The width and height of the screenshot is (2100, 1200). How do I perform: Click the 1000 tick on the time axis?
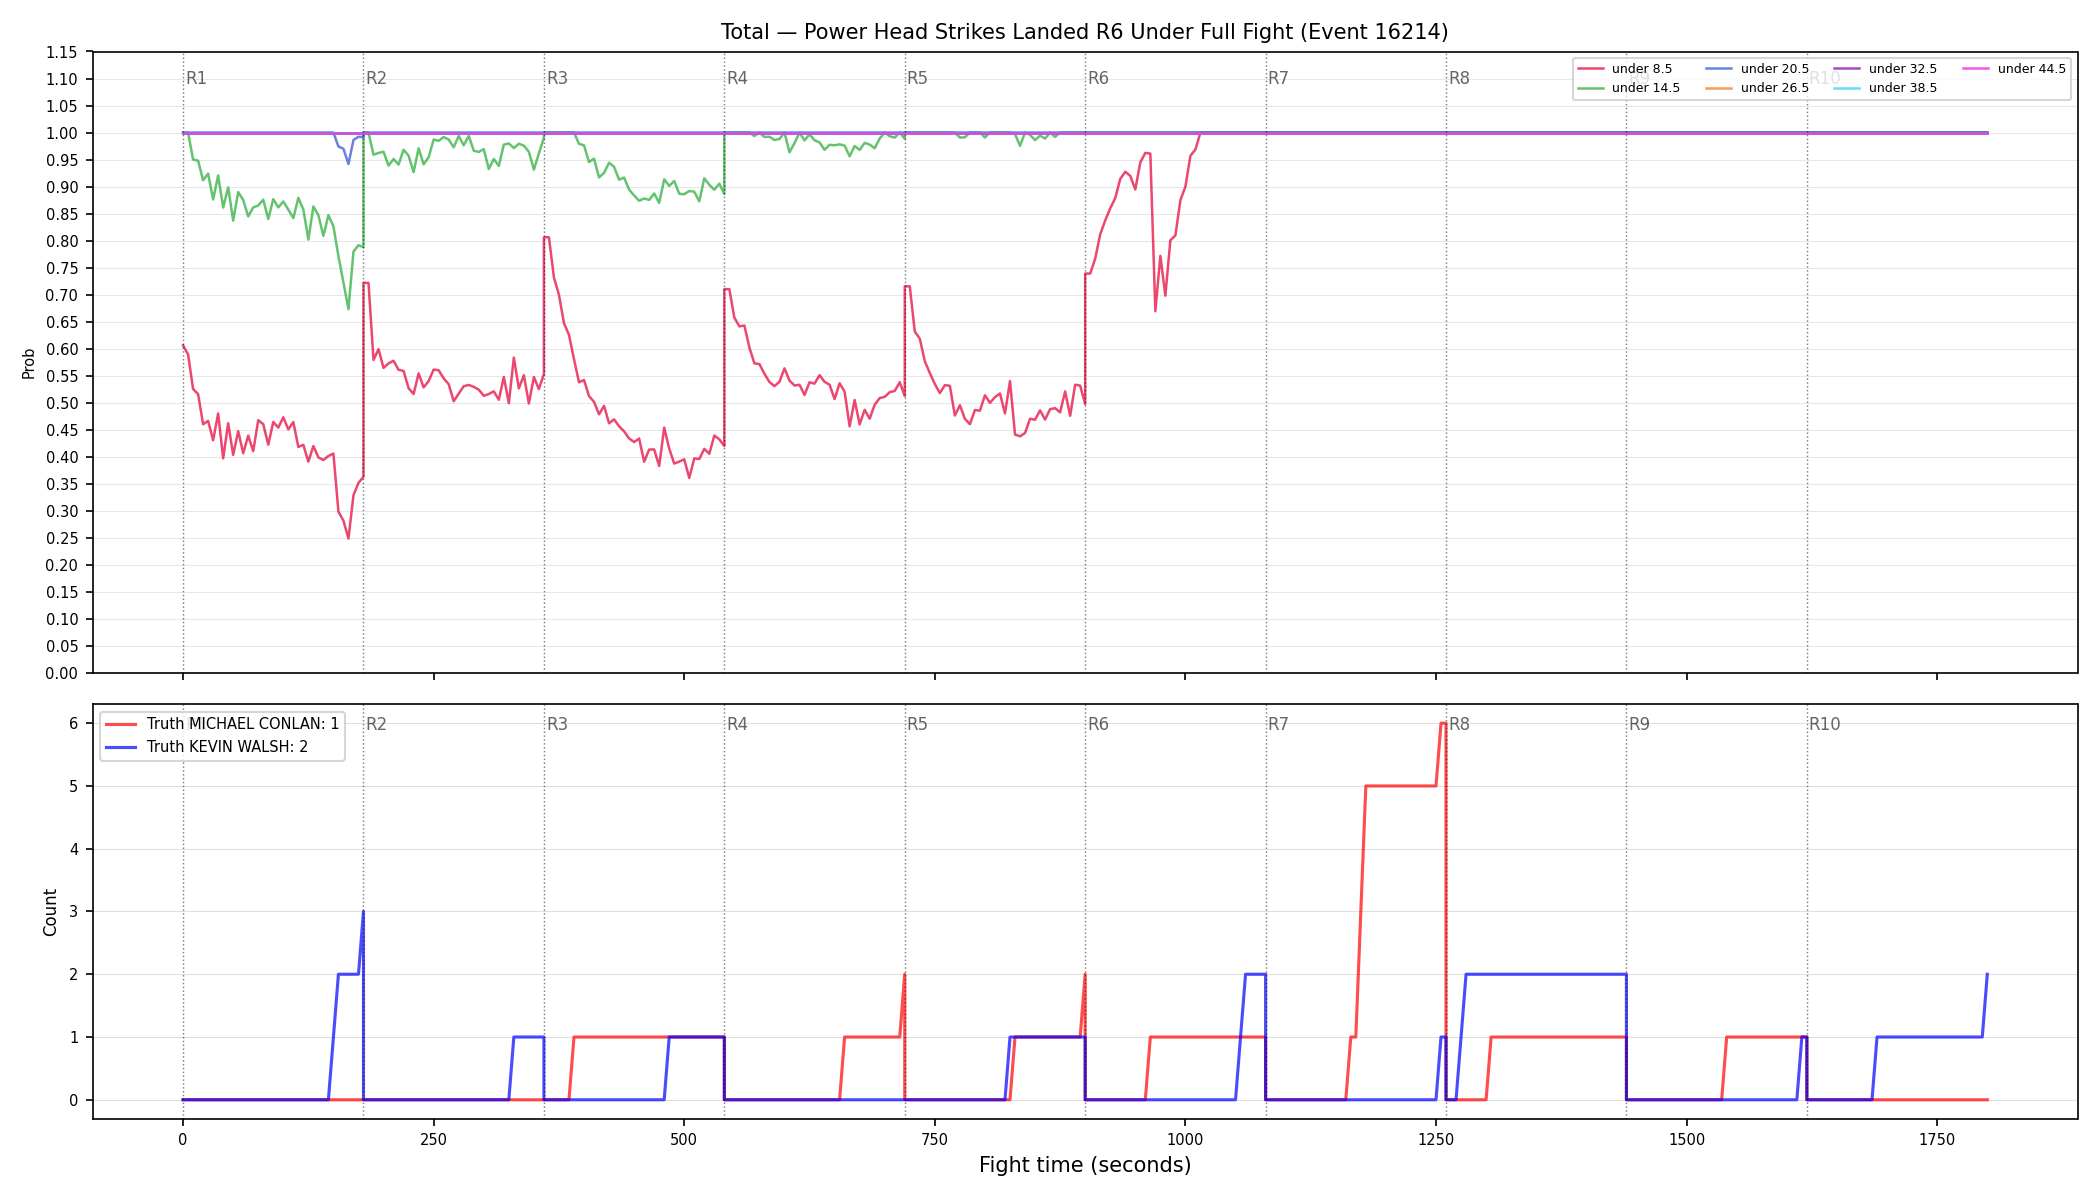tap(1185, 1139)
